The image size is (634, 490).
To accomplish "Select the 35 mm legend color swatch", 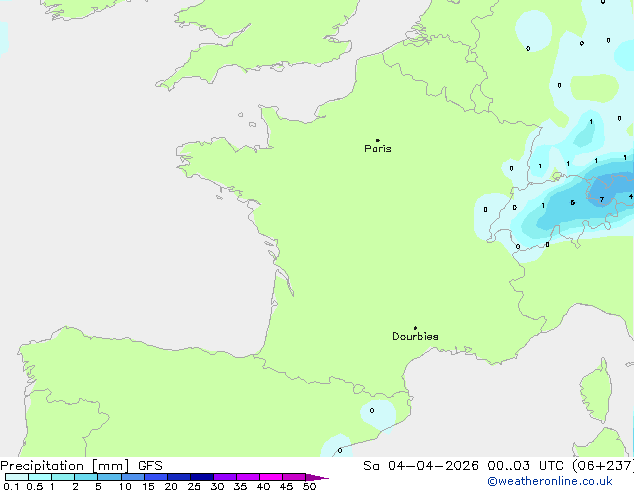I will point(247,477).
